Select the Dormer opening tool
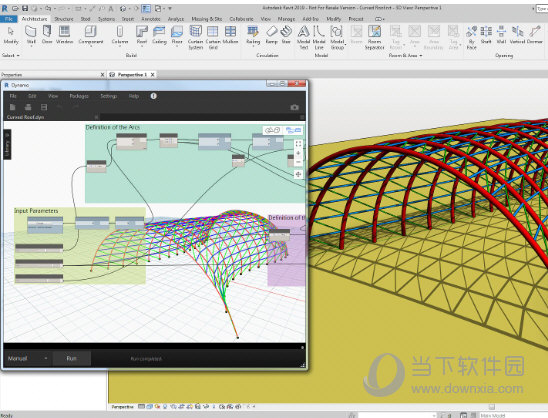548x418 pixels. point(535,35)
